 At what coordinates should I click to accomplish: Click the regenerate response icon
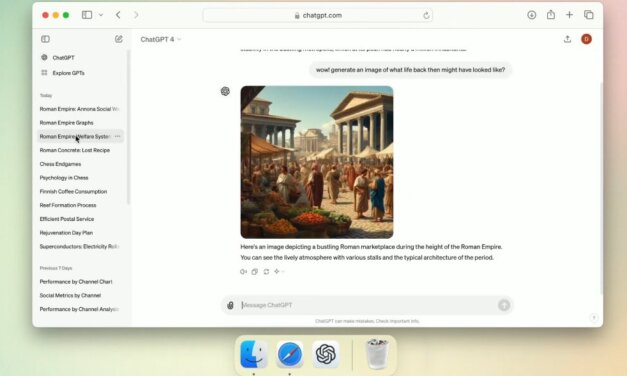266,272
